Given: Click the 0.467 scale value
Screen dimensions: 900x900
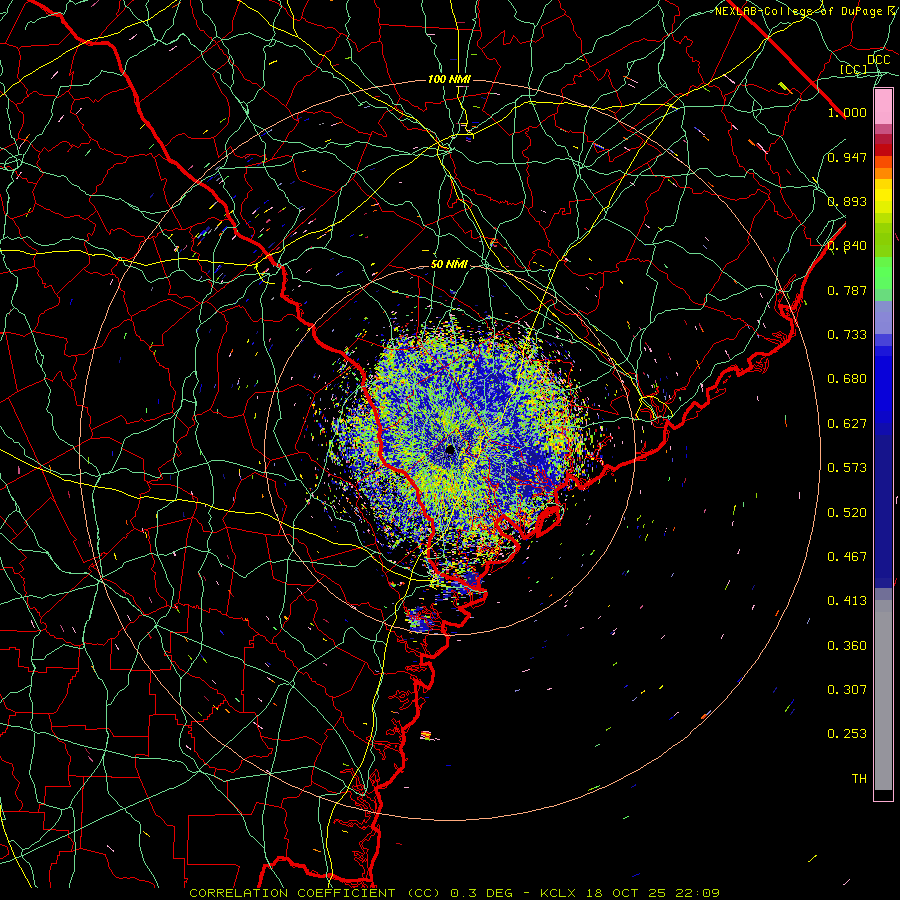Looking at the screenshot, I should (847, 557).
